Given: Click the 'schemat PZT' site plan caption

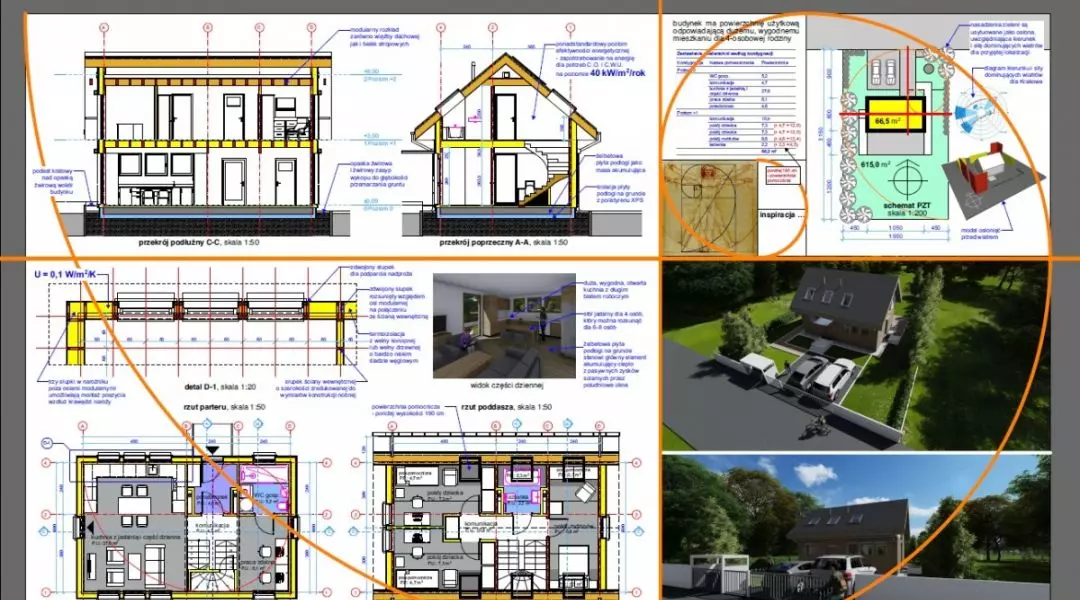Looking at the screenshot, I should [905, 209].
